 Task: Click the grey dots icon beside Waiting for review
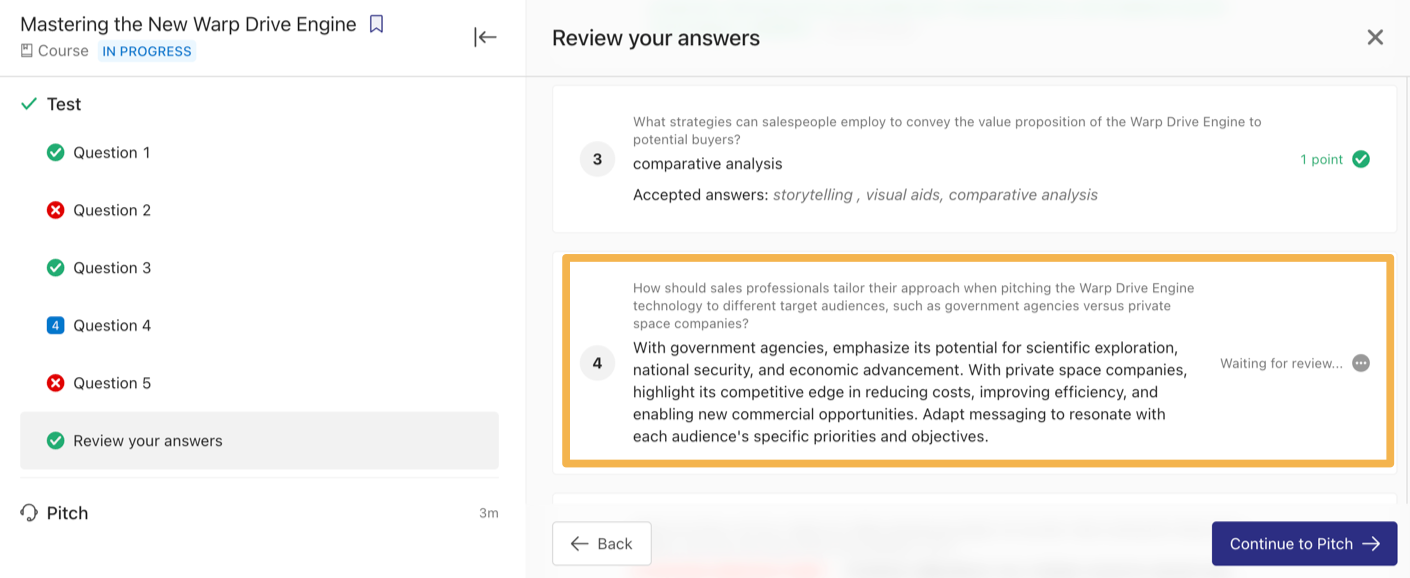tap(1361, 363)
